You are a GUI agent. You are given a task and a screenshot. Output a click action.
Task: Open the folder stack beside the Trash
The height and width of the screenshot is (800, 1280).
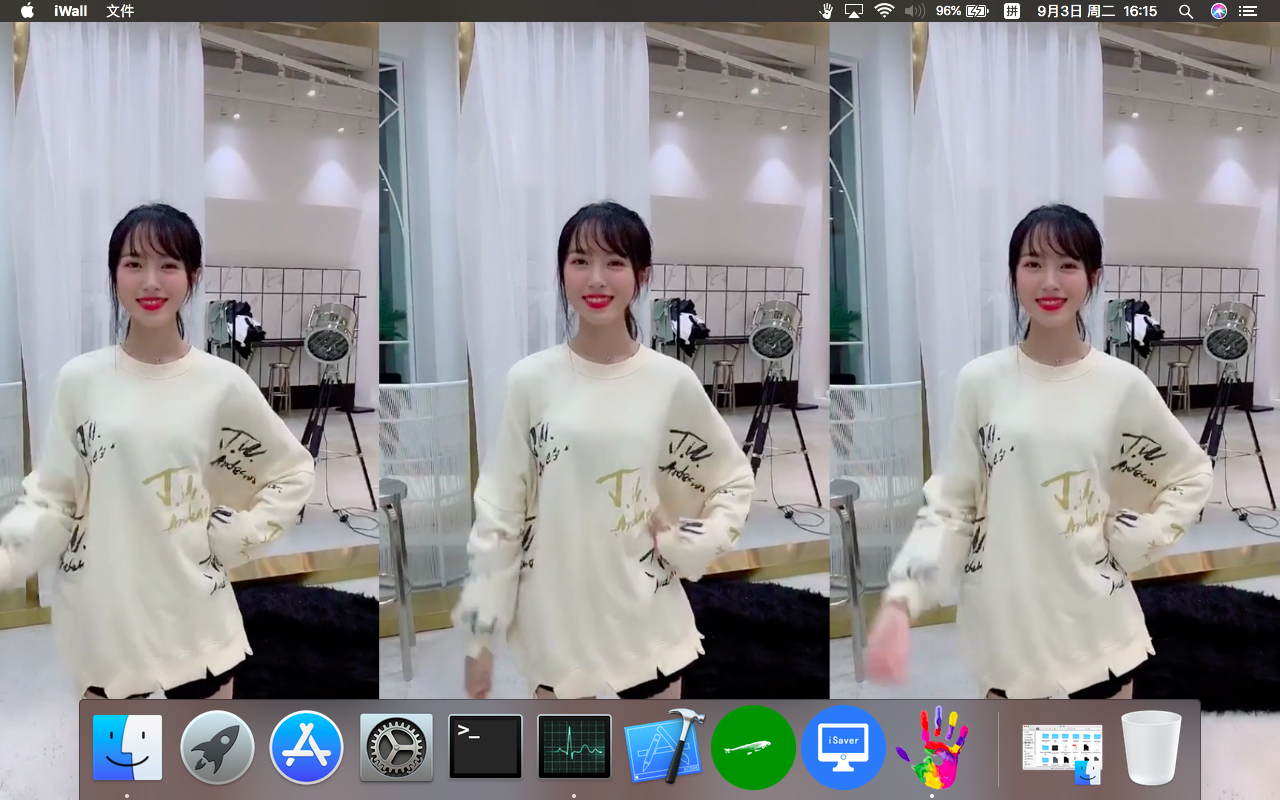[1062, 750]
